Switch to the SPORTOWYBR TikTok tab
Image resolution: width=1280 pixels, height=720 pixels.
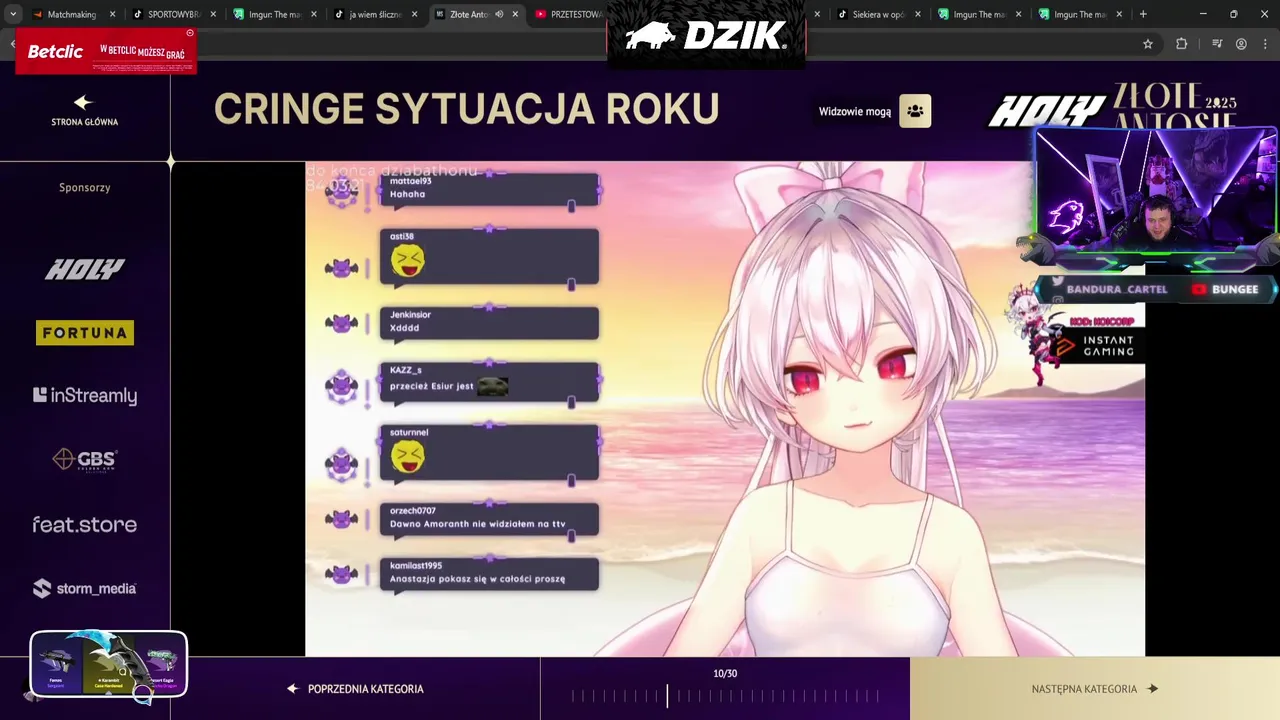(174, 14)
